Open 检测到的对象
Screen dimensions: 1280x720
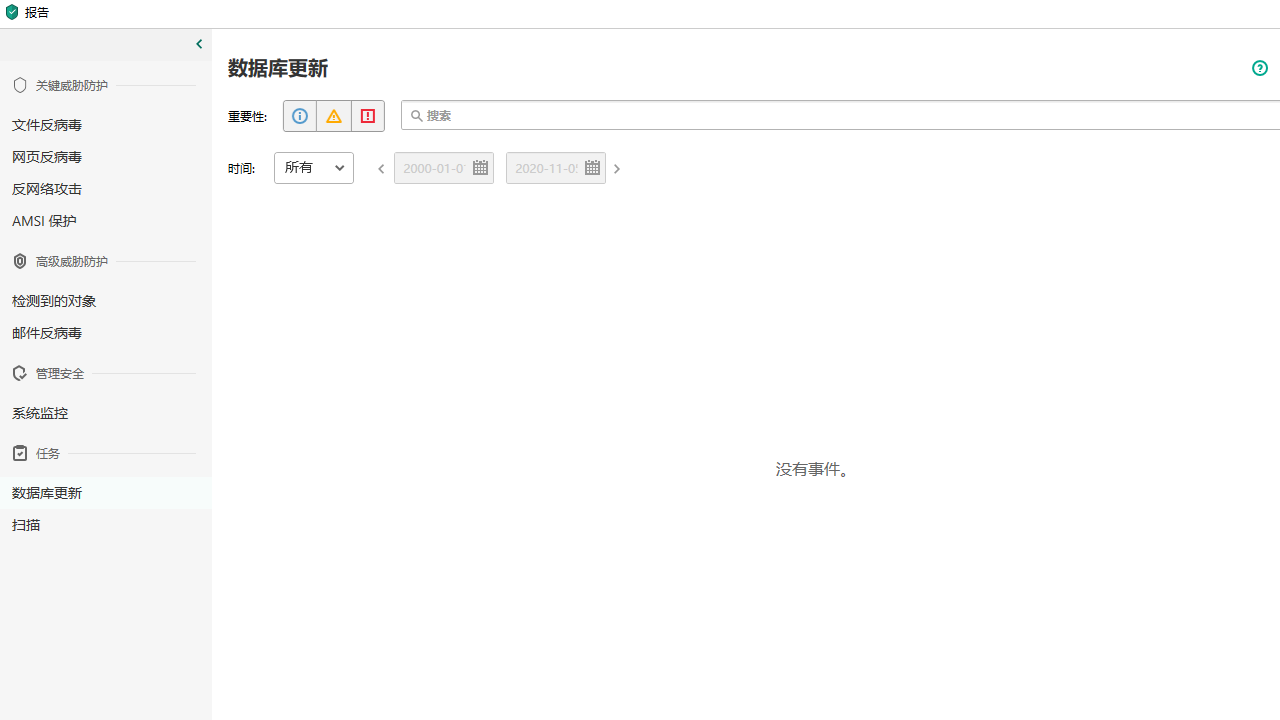tap(53, 301)
